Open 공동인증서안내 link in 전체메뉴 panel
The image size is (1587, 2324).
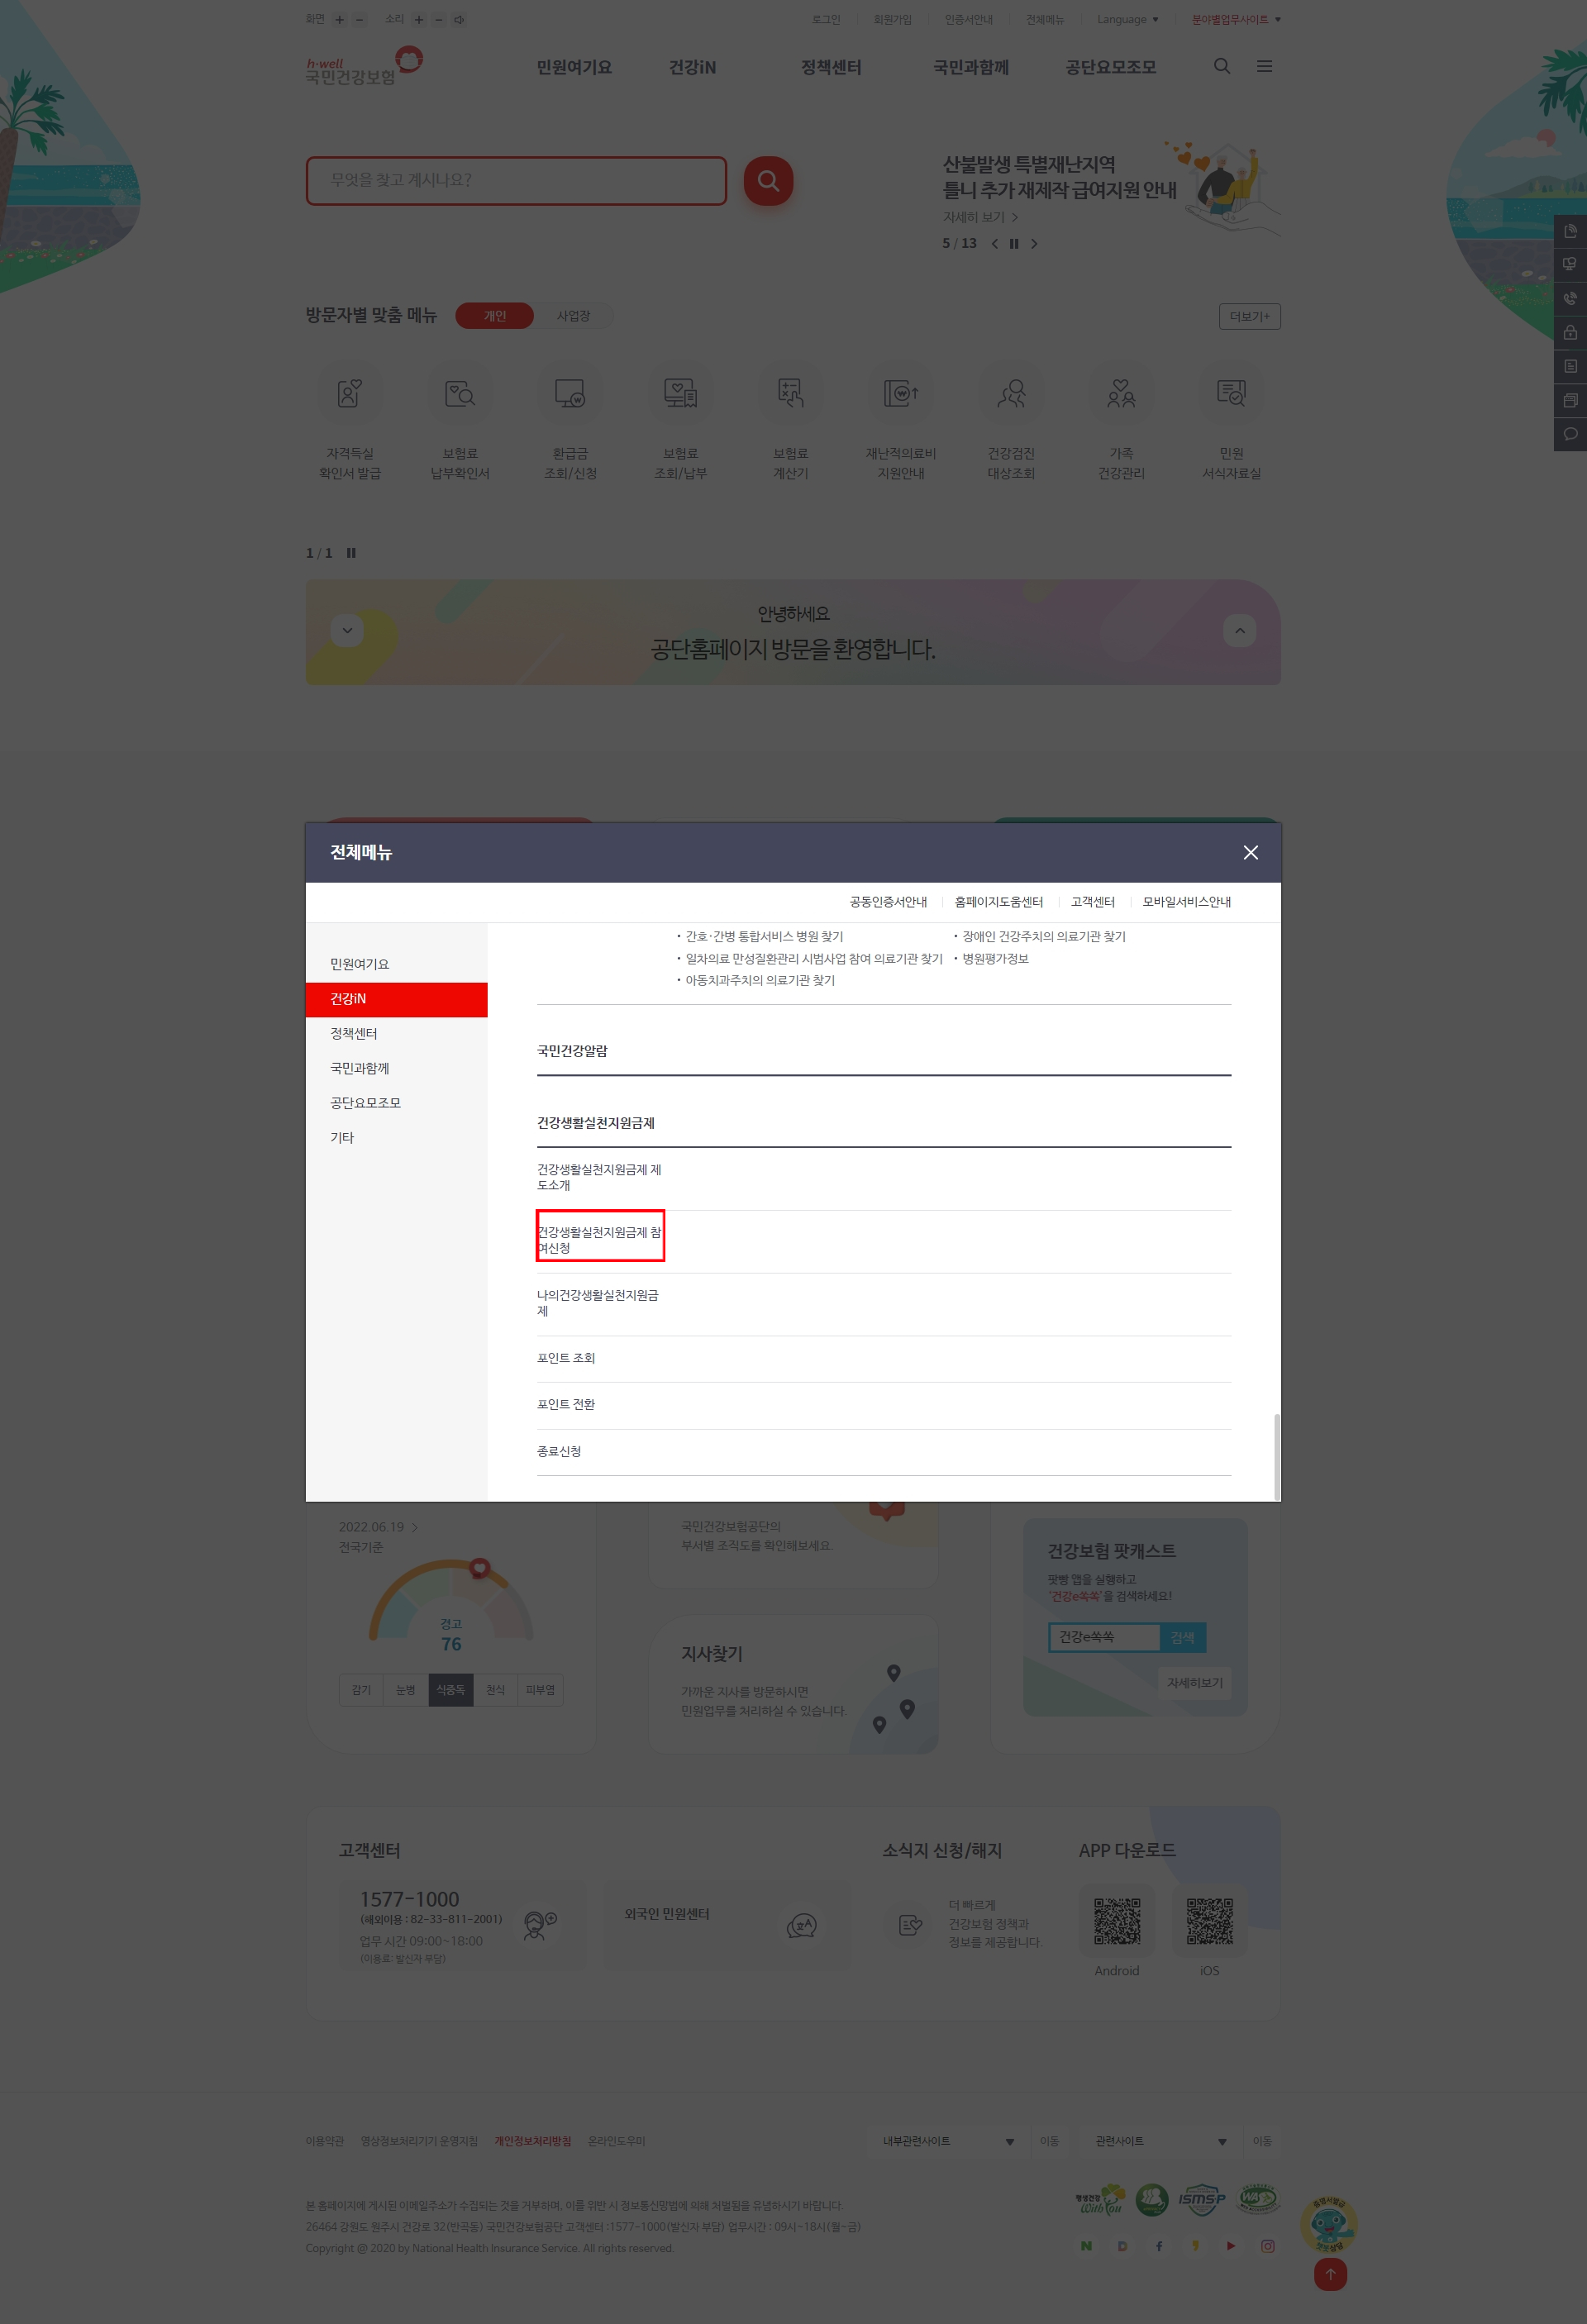[x=888, y=902]
